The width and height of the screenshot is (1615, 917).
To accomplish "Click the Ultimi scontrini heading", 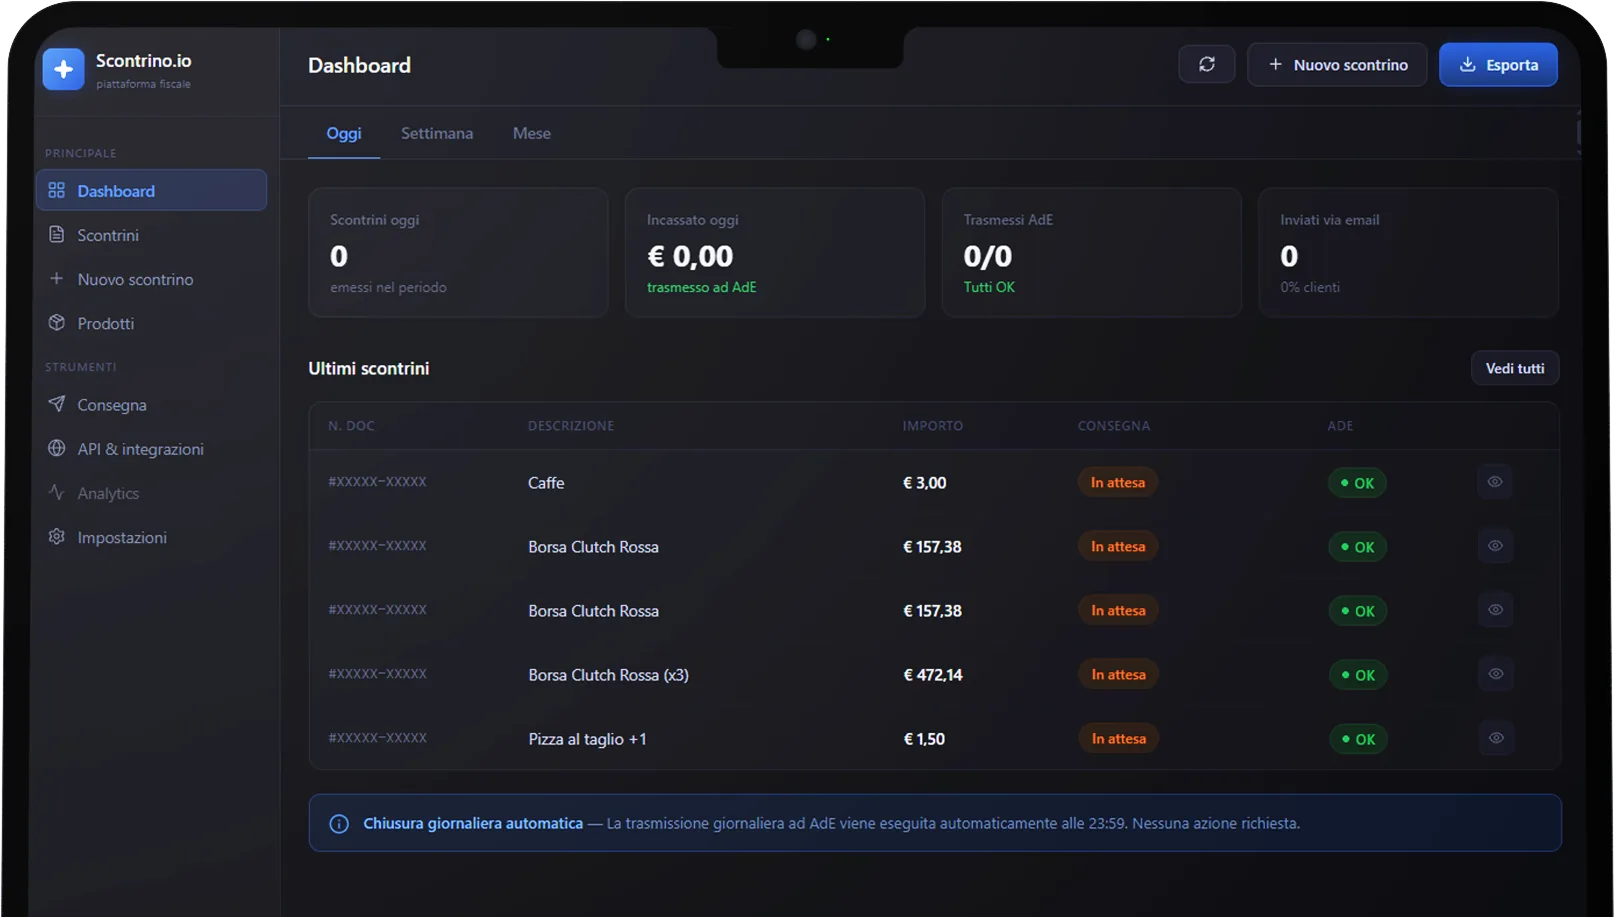I will click(369, 368).
